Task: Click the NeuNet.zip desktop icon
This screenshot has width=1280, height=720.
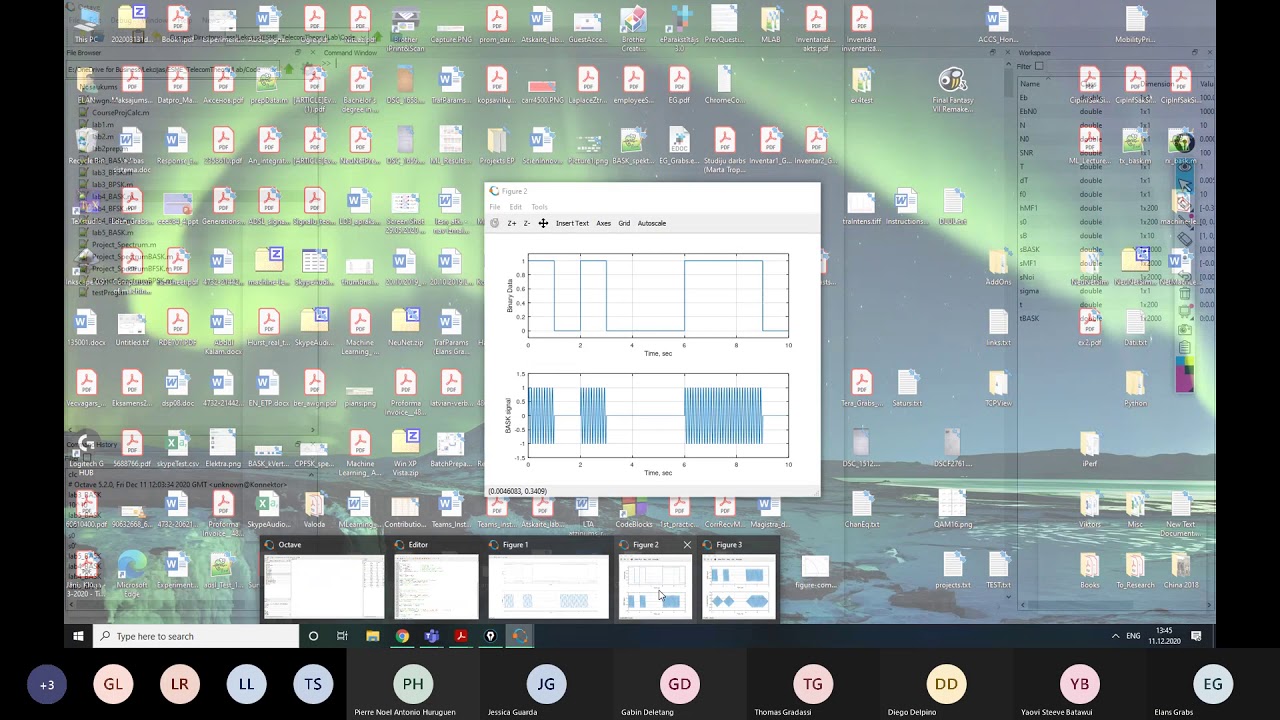Action: pyautogui.click(x=405, y=330)
